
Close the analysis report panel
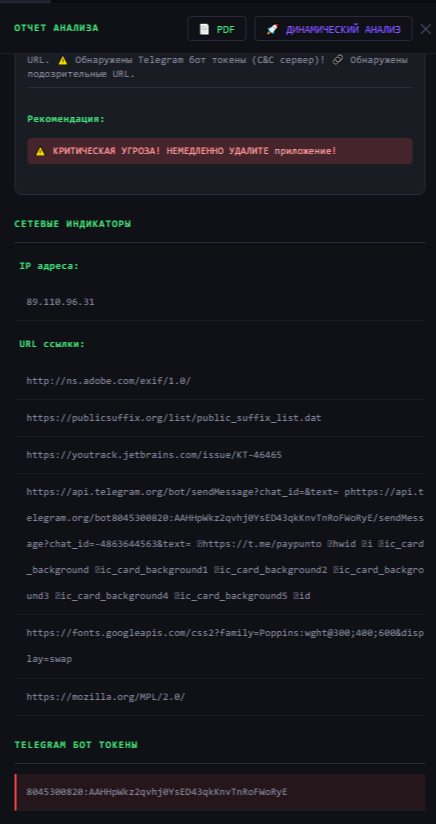click(x=425, y=29)
